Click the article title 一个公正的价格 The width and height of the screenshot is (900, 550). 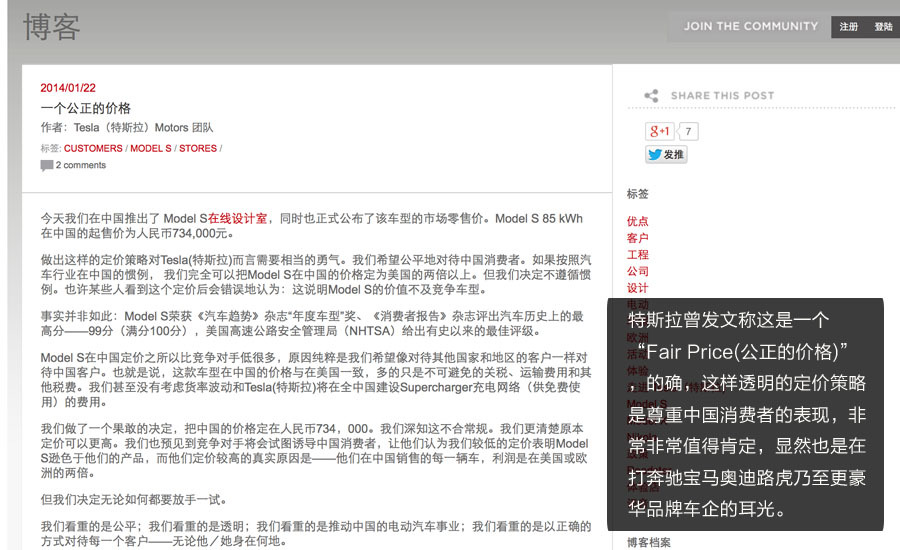pos(86,108)
